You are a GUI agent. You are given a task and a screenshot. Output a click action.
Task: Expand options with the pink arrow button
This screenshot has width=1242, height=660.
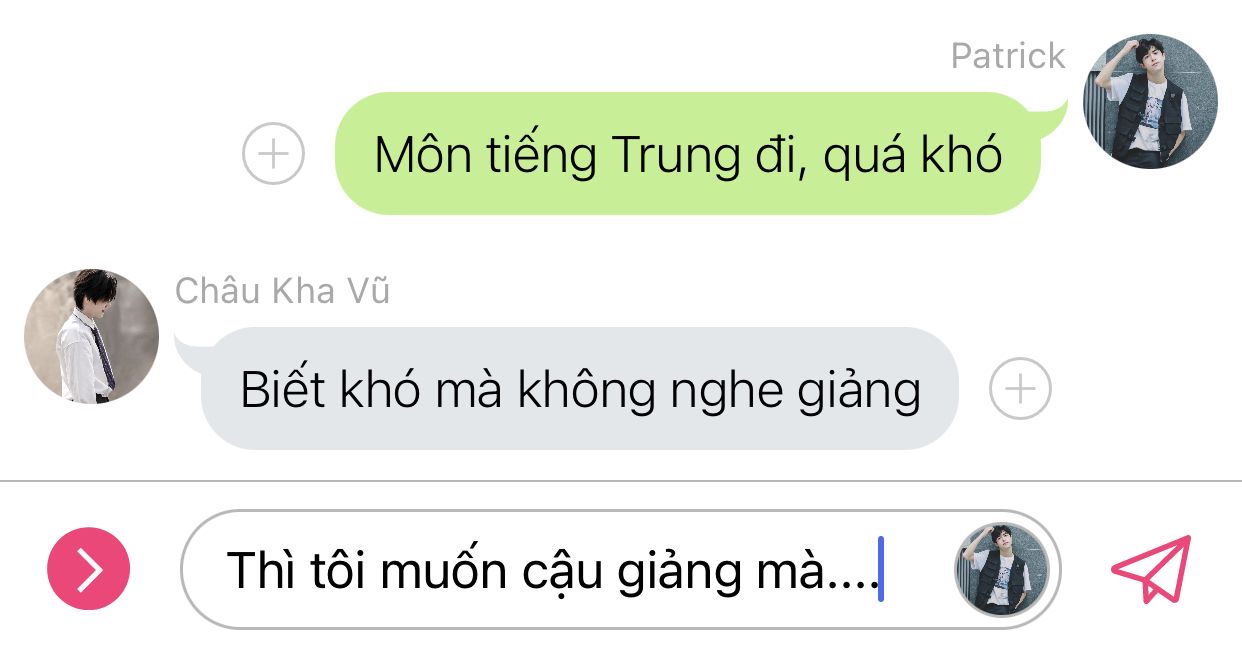click(88, 568)
